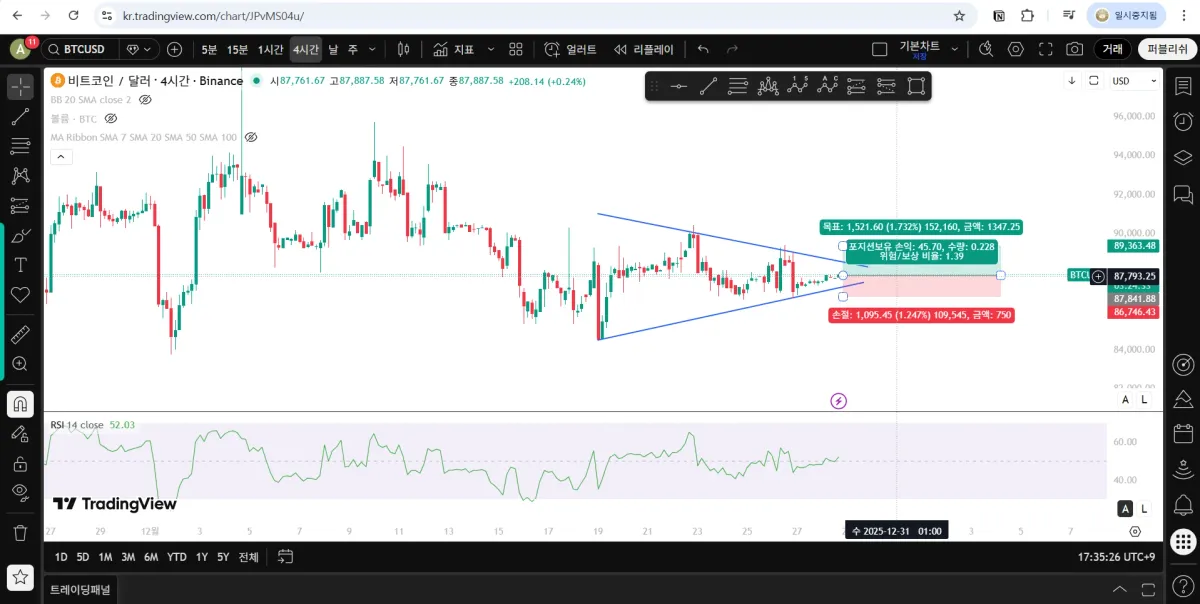Open the 지표 indicators dialog
Image resolution: width=1200 pixels, height=604 pixels.
coord(454,49)
